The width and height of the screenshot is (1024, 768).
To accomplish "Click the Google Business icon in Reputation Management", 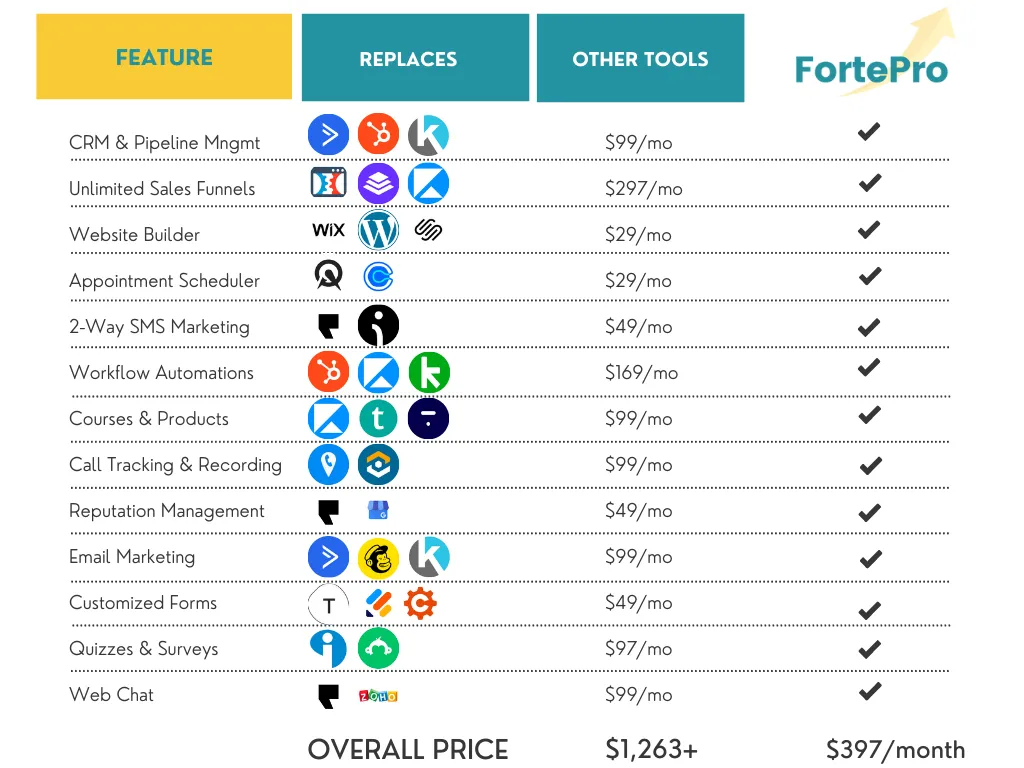I will (x=378, y=510).
